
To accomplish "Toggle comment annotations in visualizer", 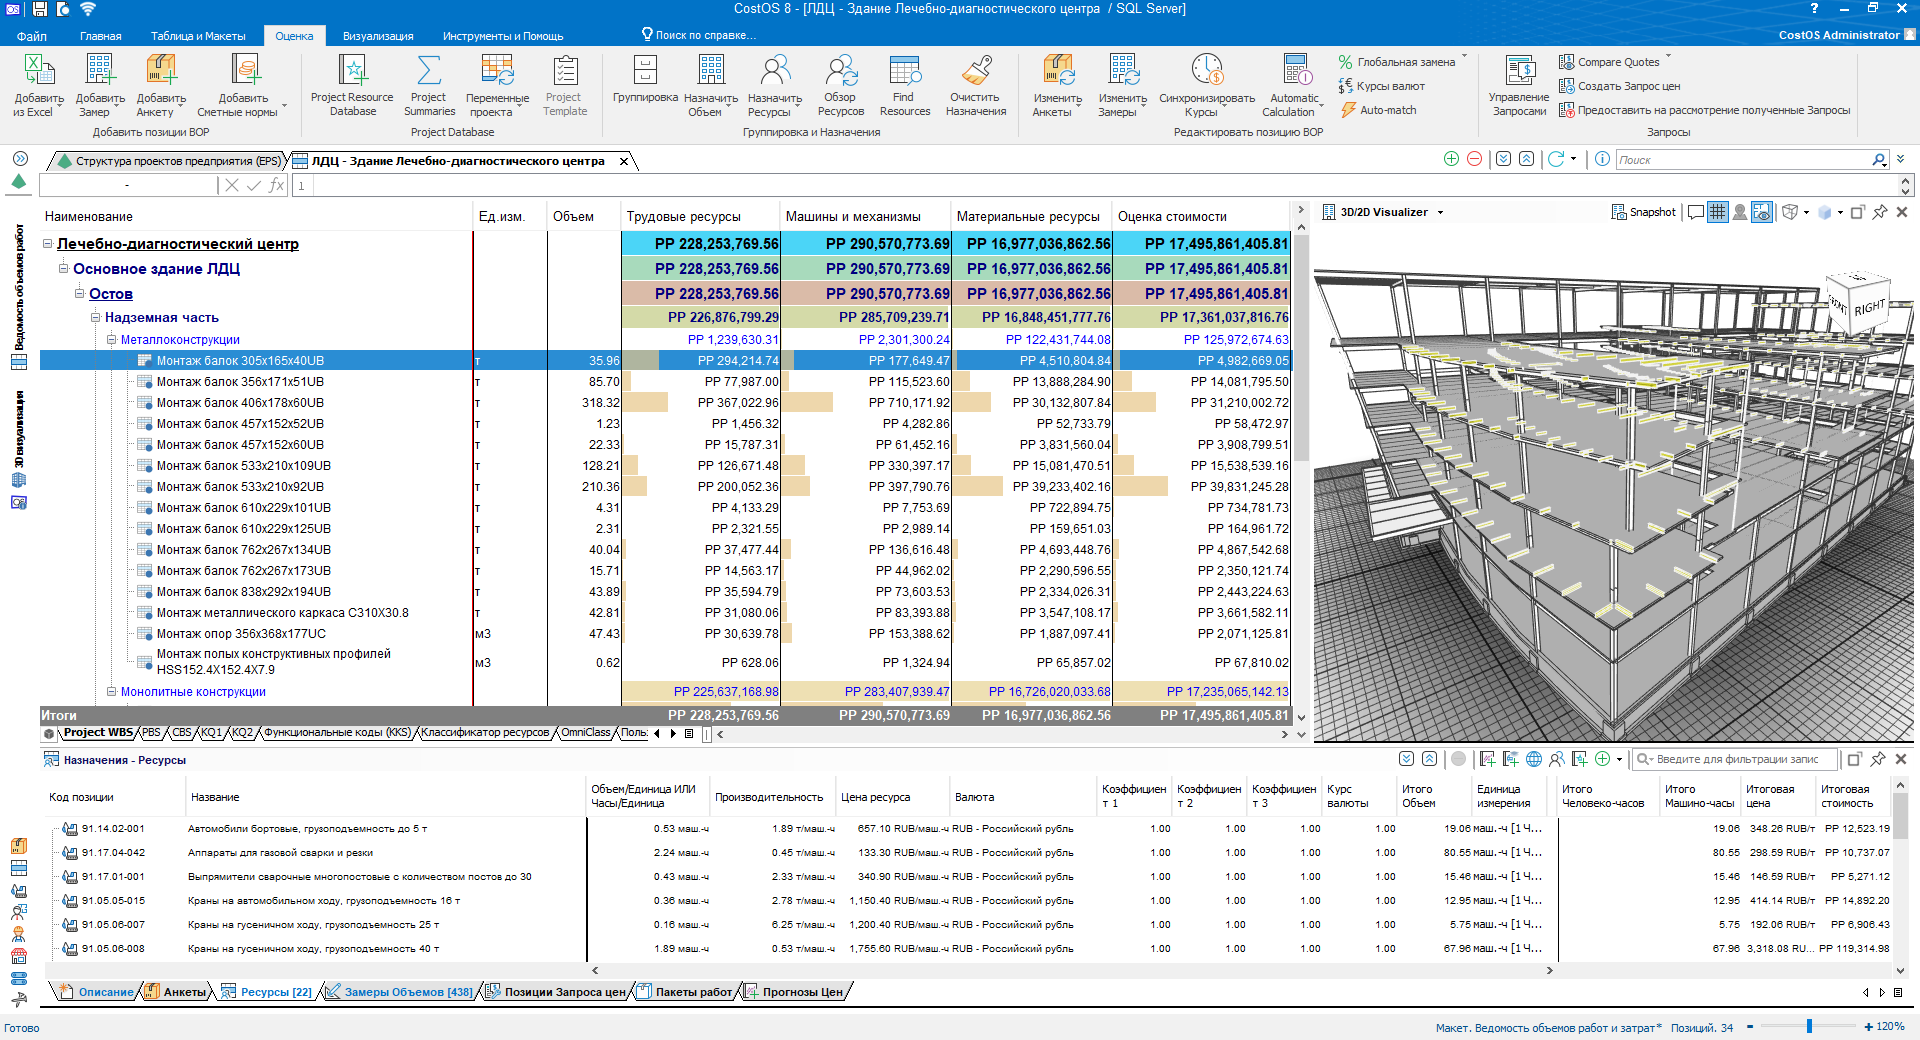I will point(1695,212).
